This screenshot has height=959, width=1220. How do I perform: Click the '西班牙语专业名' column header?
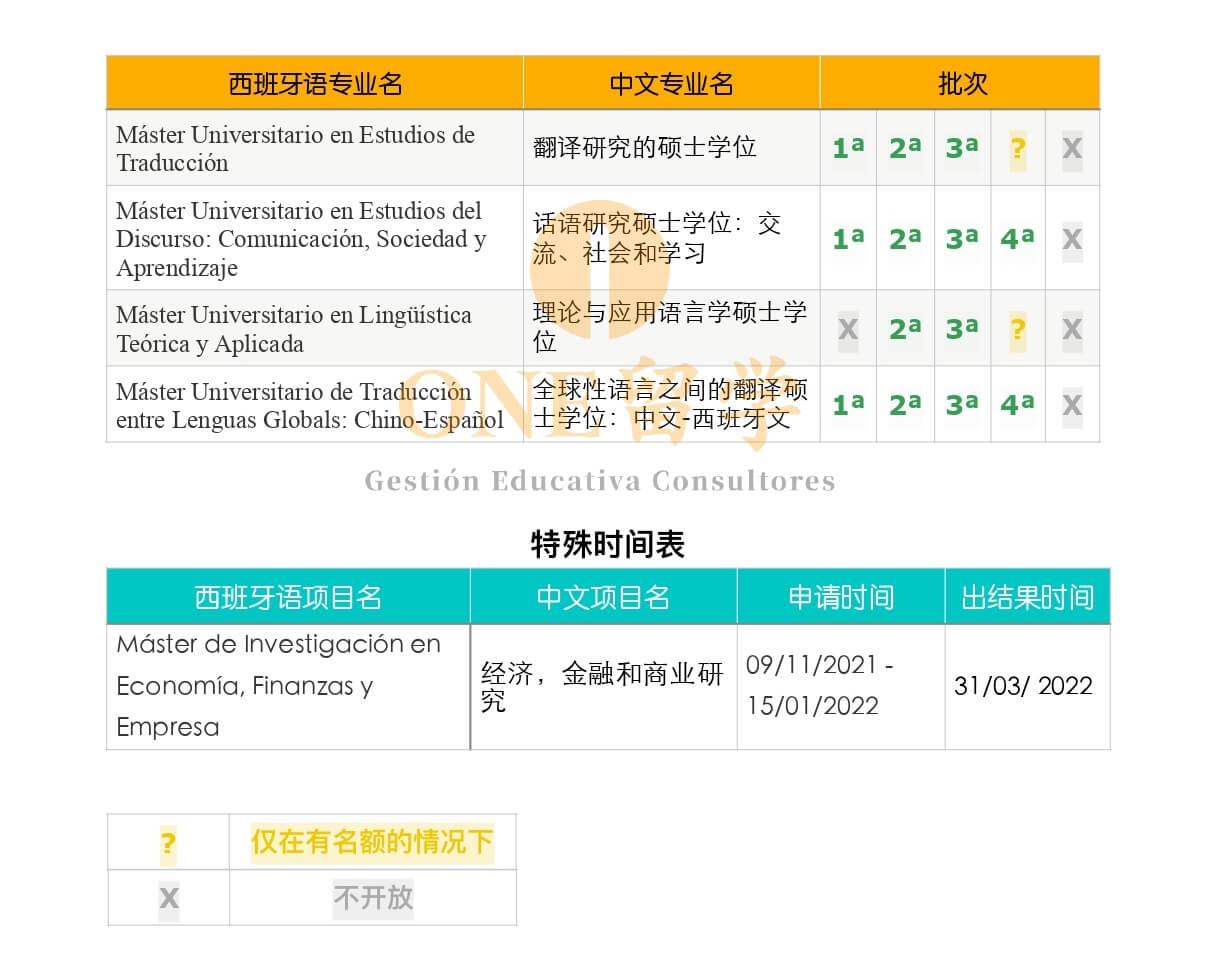pos(315,84)
